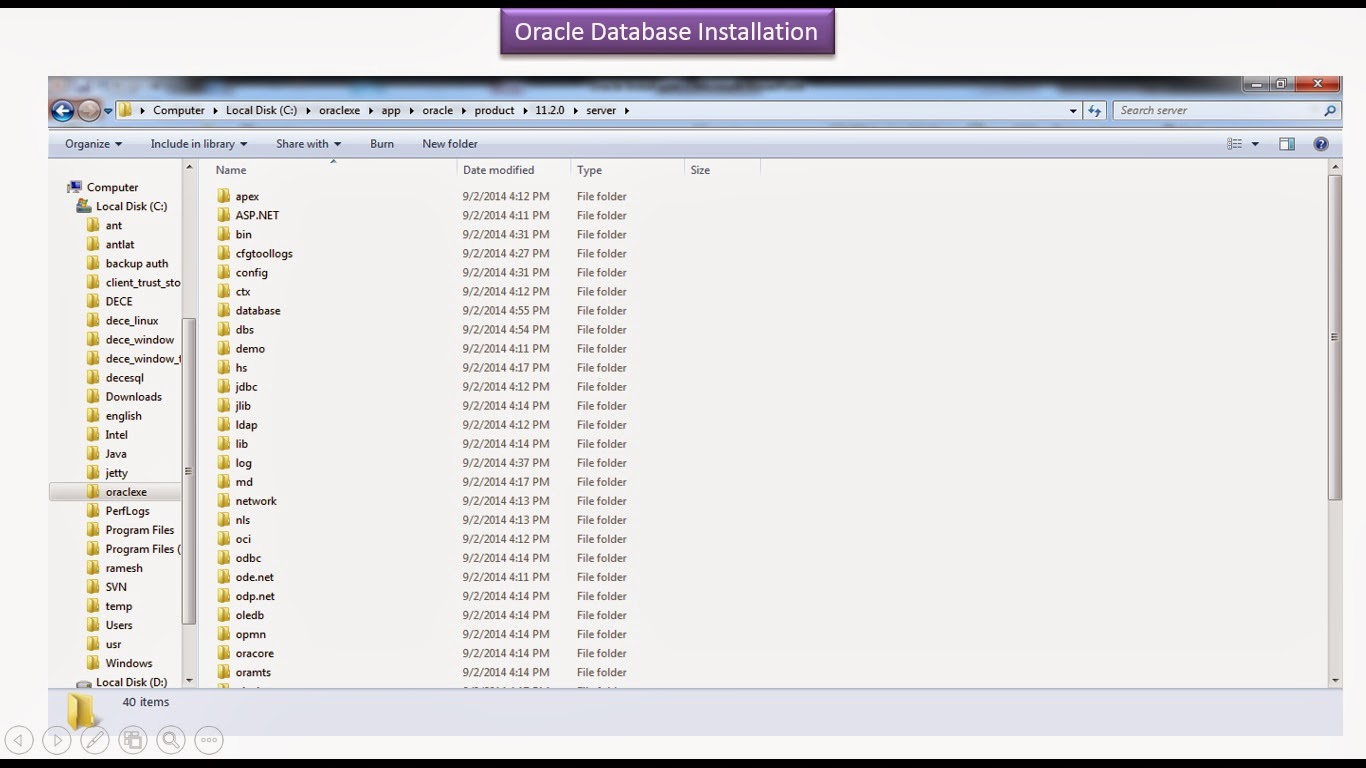
Task: Click the Back navigation arrow
Action: click(x=62, y=111)
